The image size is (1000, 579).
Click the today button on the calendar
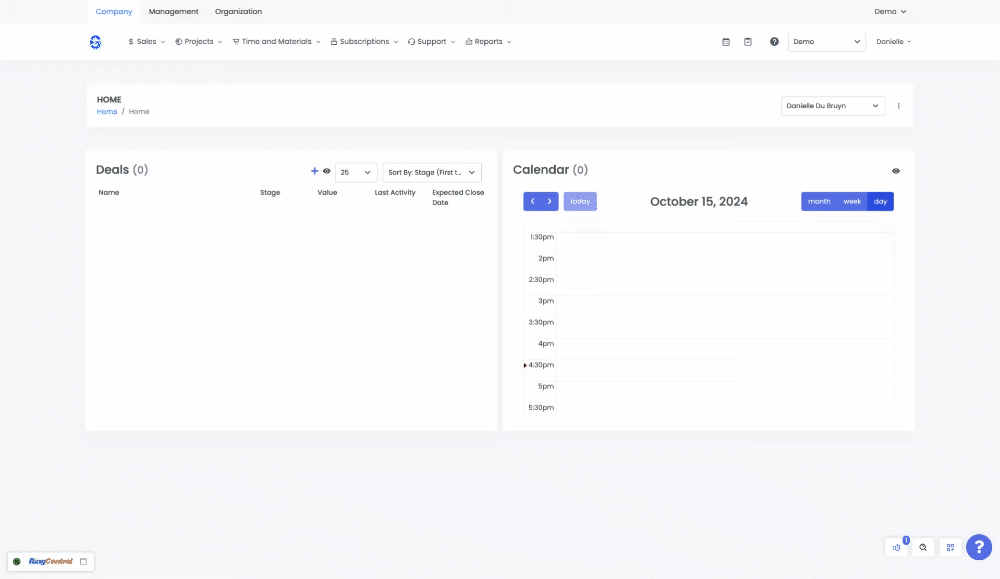pyautogui.click(x=580, y=201)
